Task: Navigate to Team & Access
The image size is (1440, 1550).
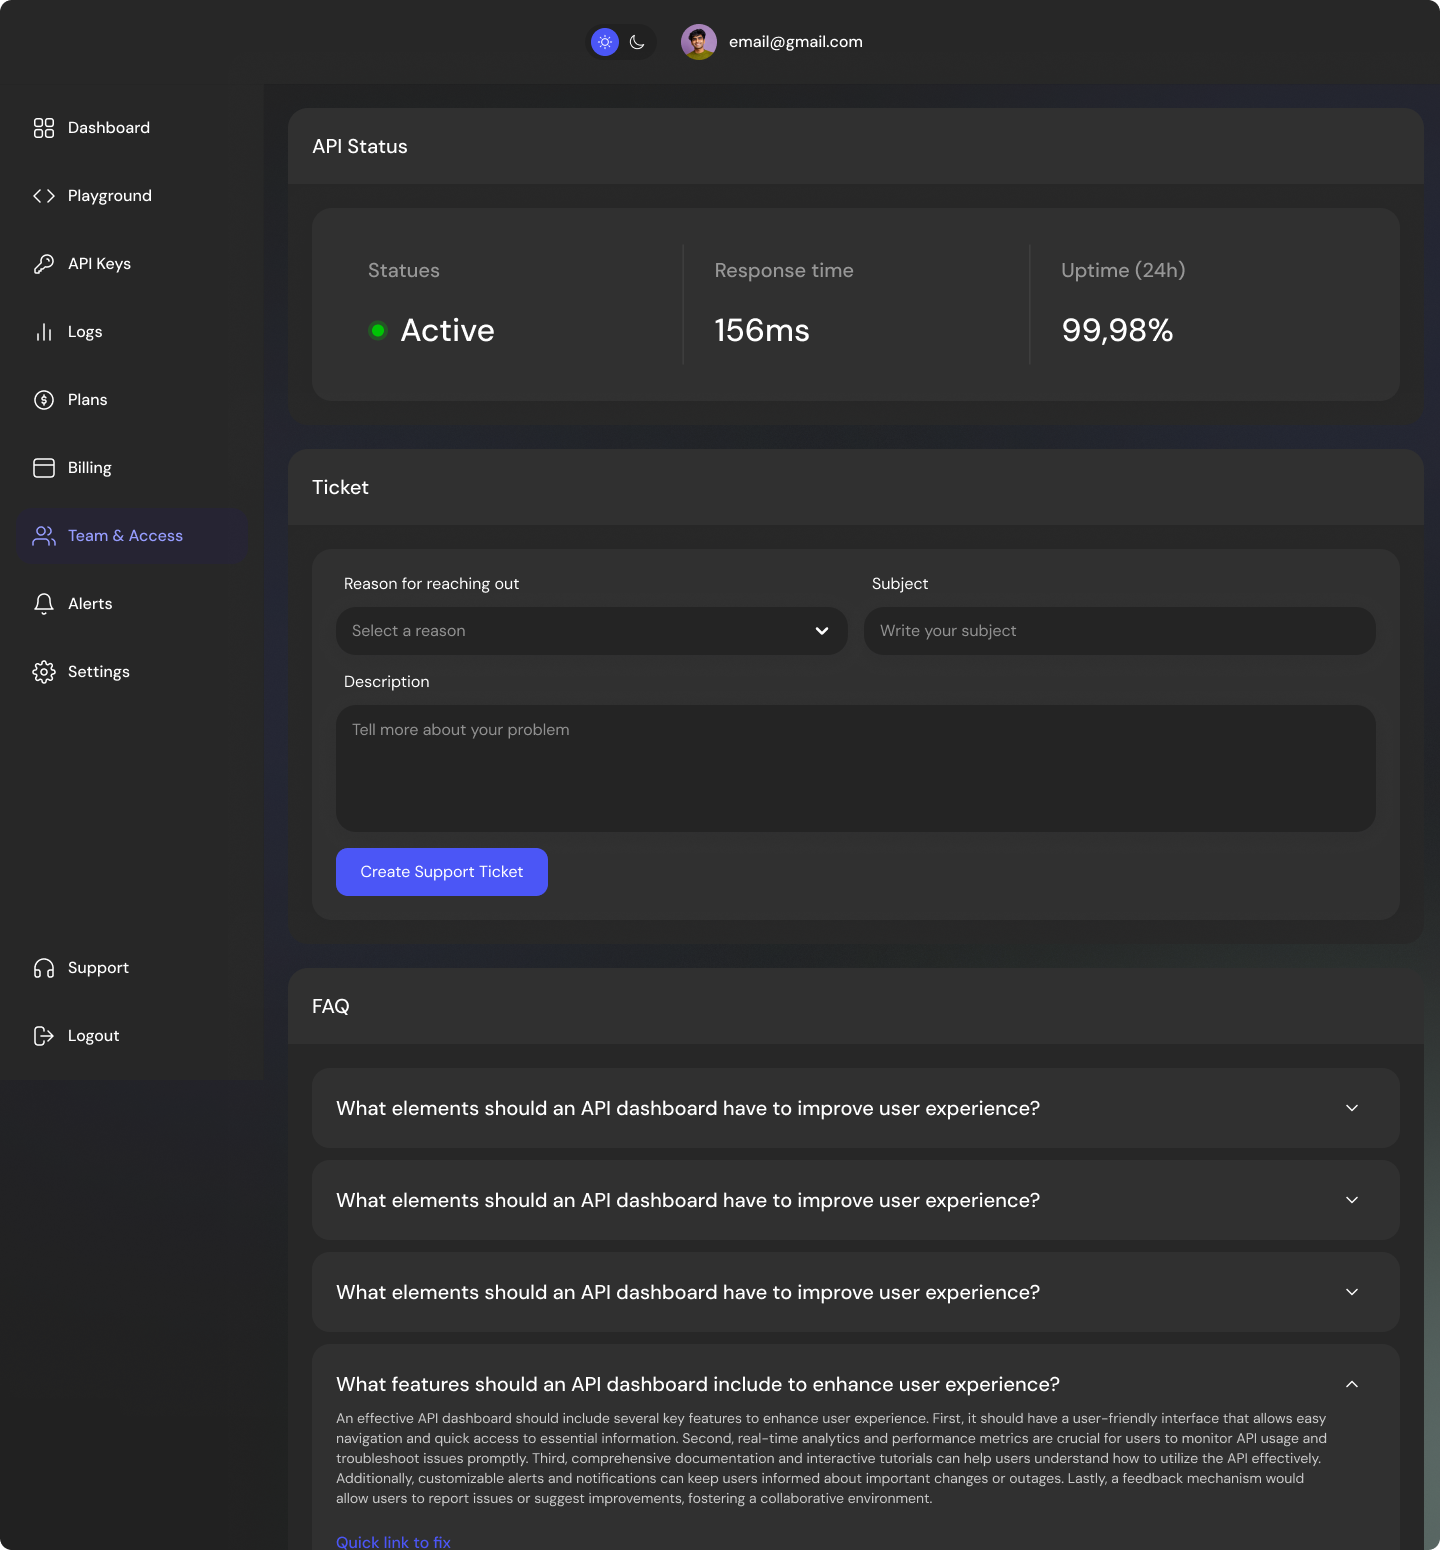Action: 125,535
